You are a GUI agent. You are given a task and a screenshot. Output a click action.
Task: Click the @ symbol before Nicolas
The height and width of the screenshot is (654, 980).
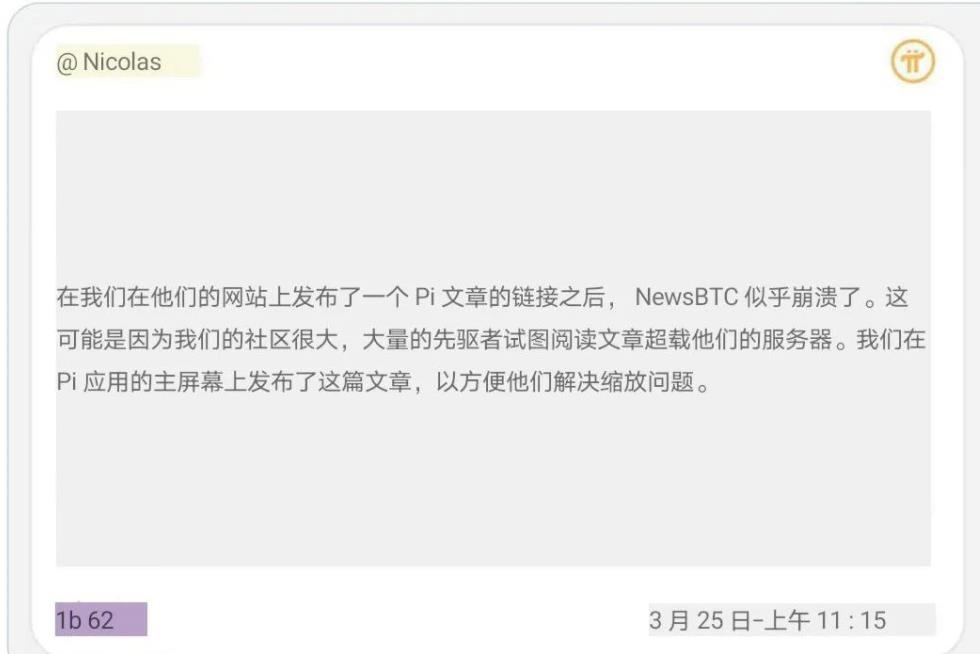pos(67,63)
